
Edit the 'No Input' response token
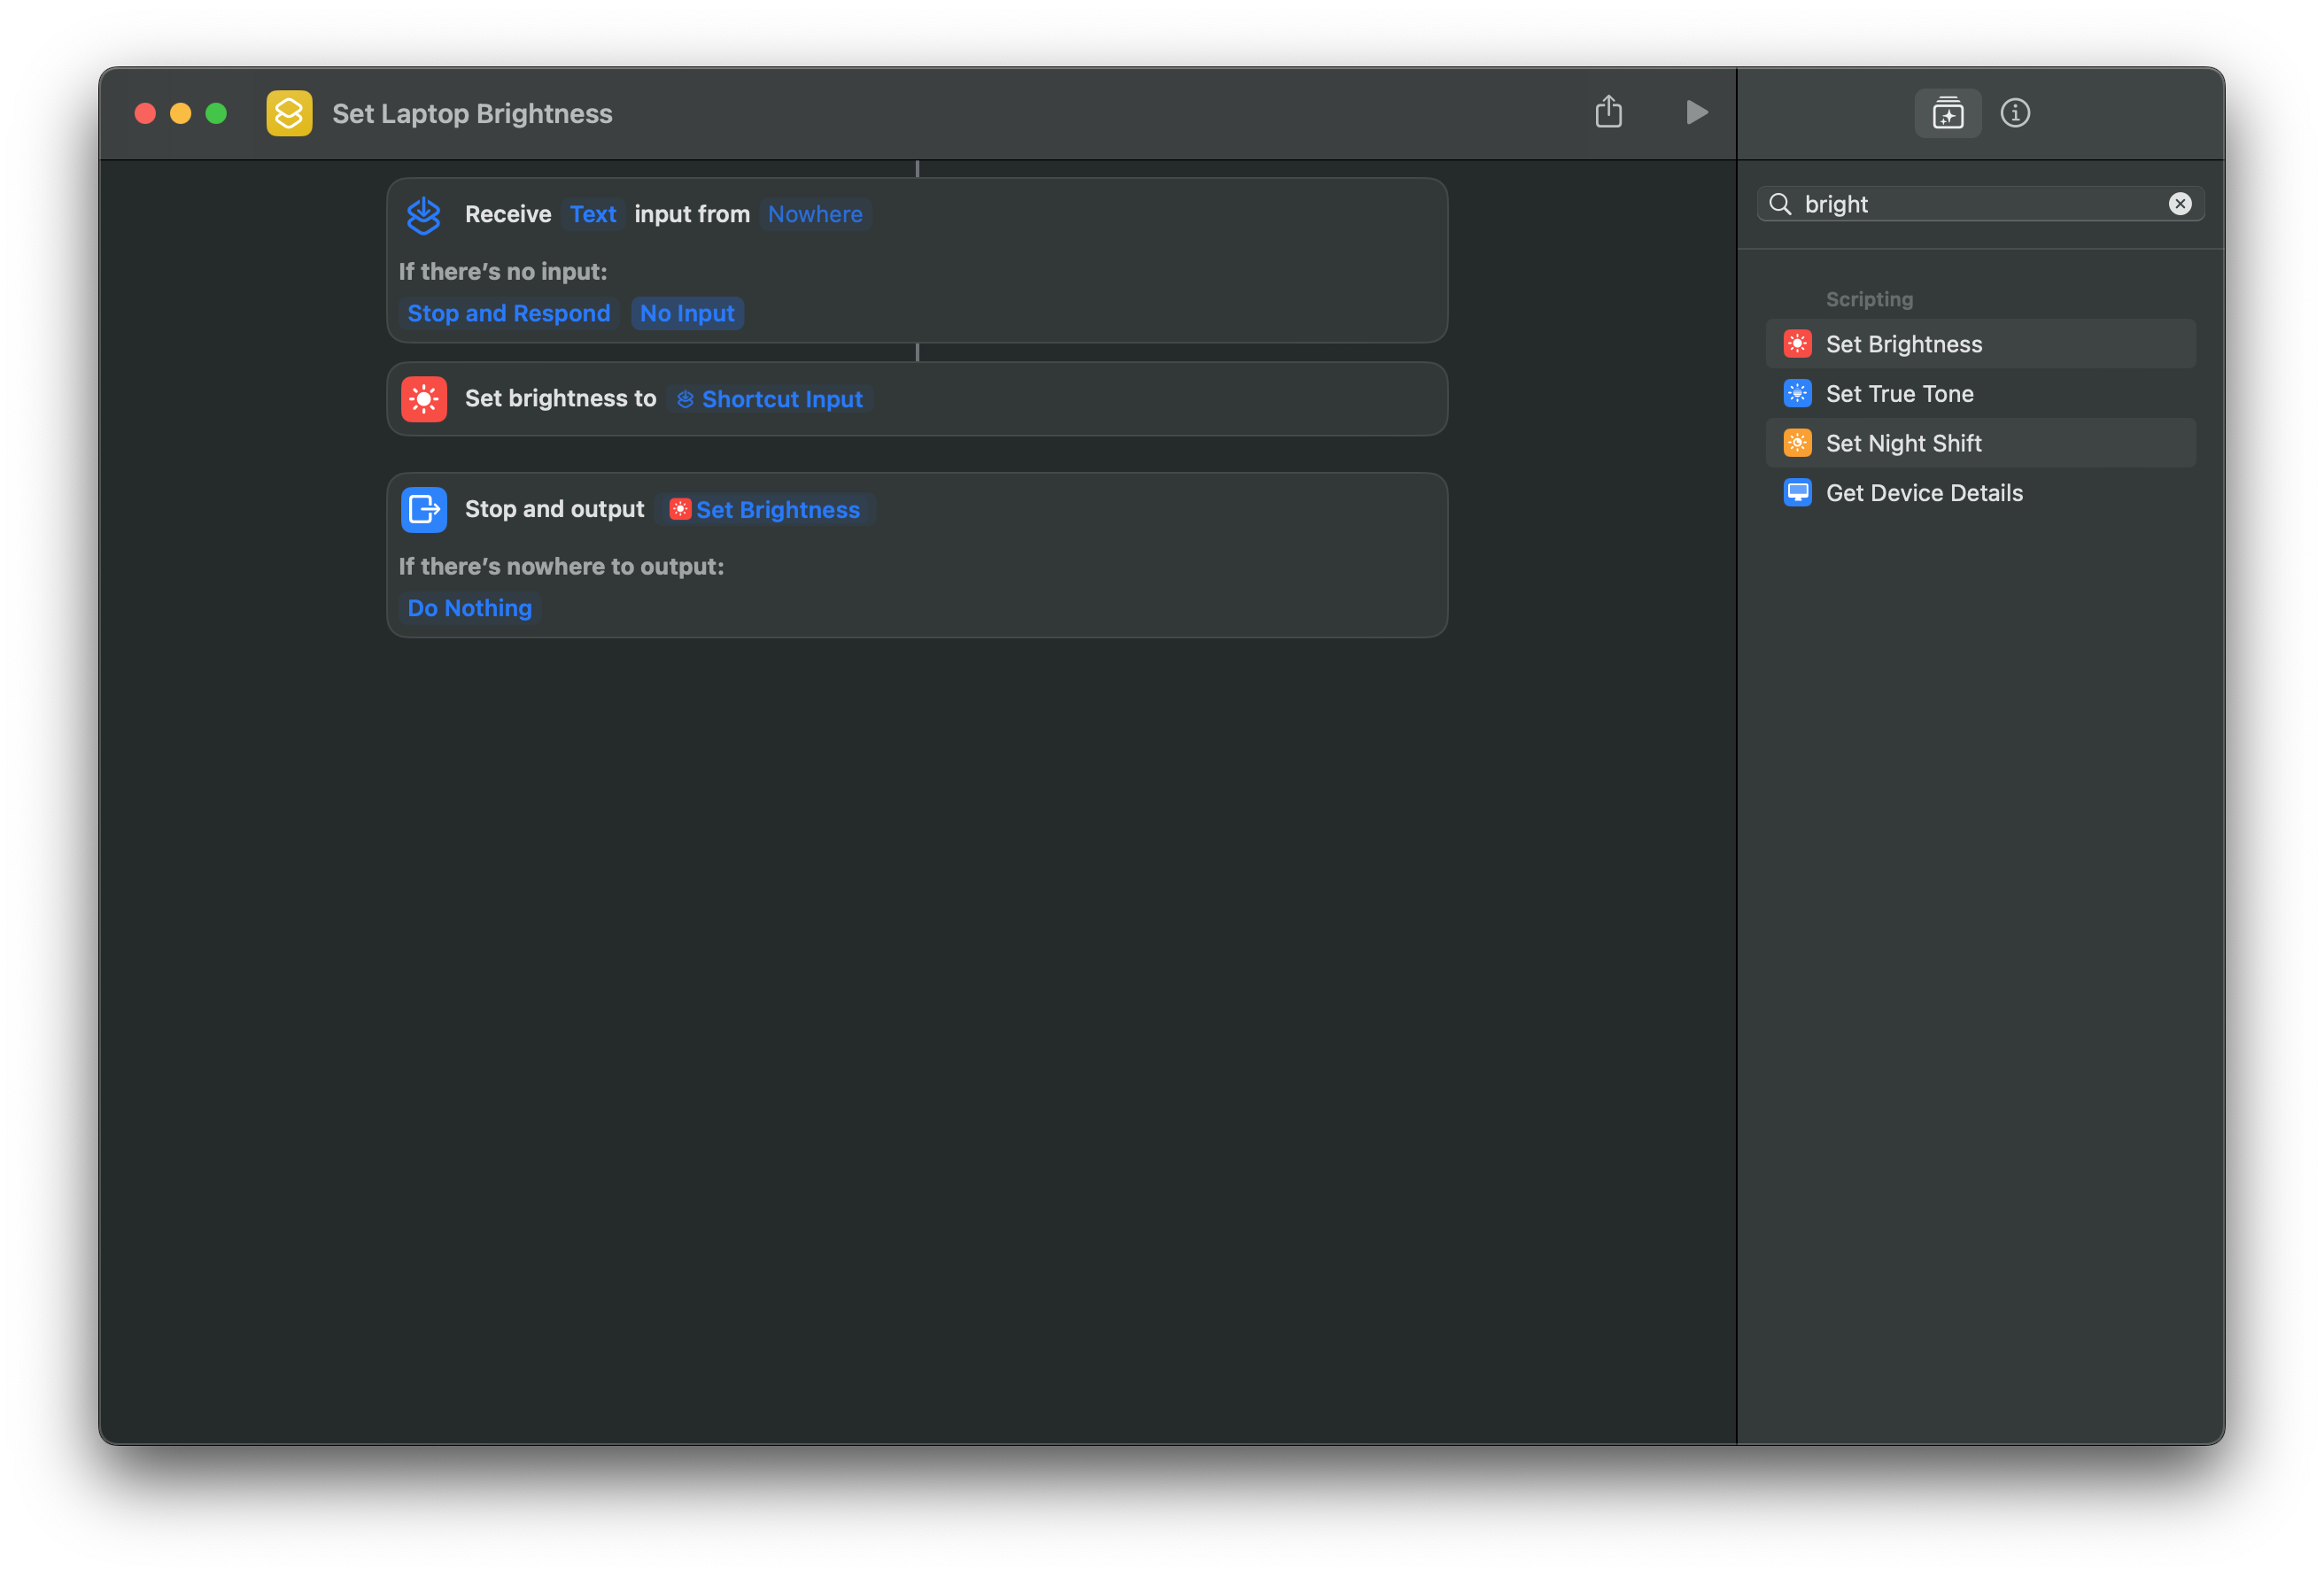(687, 313)
